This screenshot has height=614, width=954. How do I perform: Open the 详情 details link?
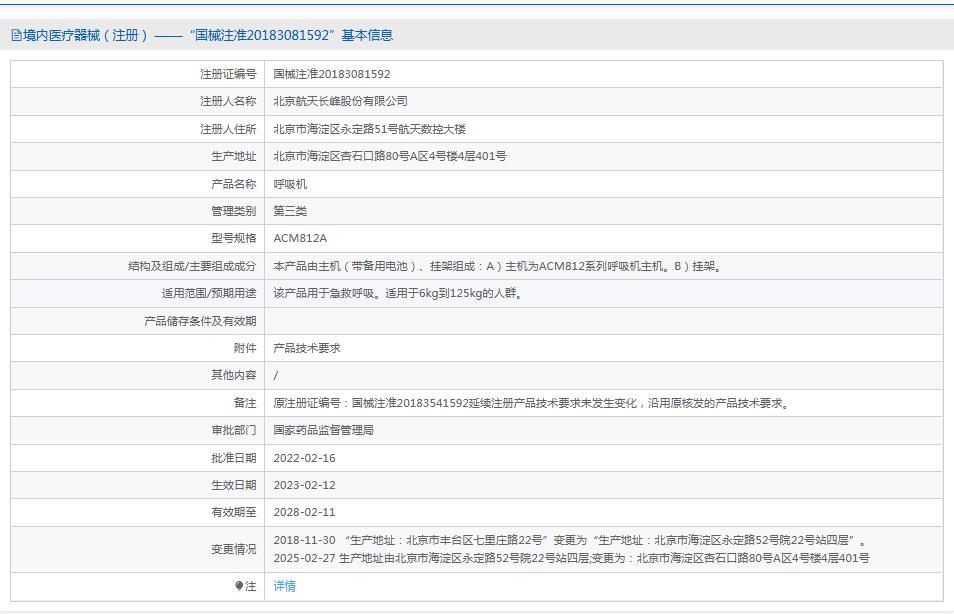[284, 586]
